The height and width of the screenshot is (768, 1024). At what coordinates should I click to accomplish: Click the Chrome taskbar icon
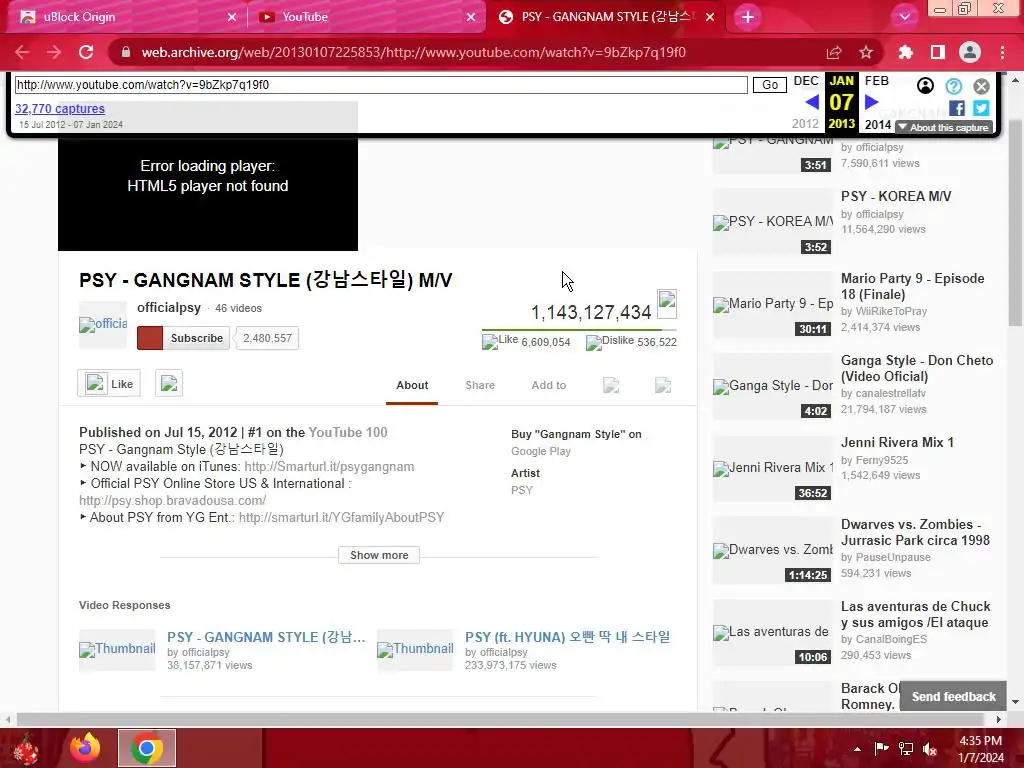pyautogui.click(x=147, y=748)
